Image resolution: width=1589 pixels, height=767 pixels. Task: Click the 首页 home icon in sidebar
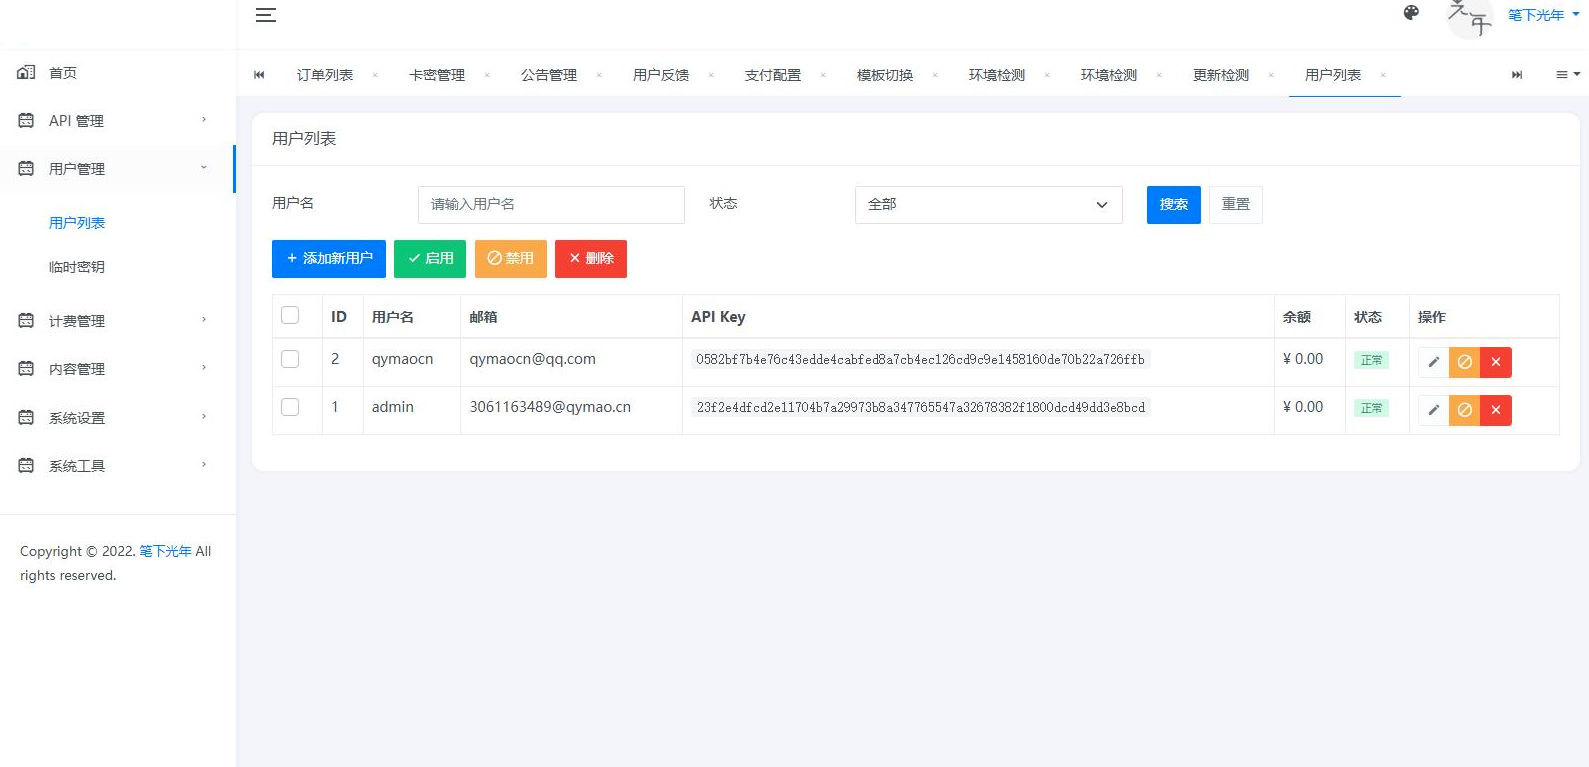coord(26,72)
